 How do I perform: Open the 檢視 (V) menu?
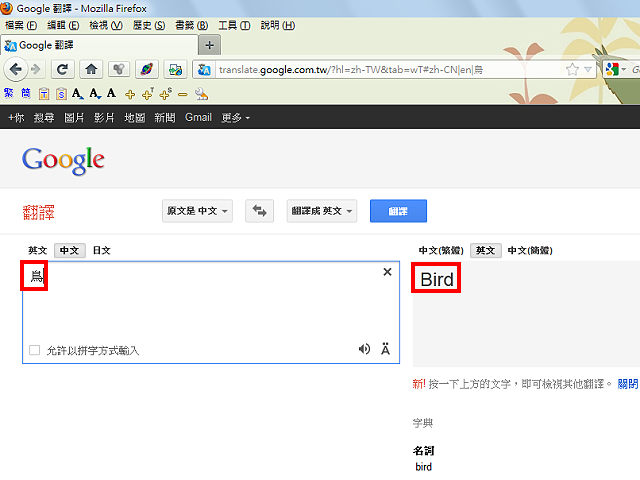click(106, 25)
